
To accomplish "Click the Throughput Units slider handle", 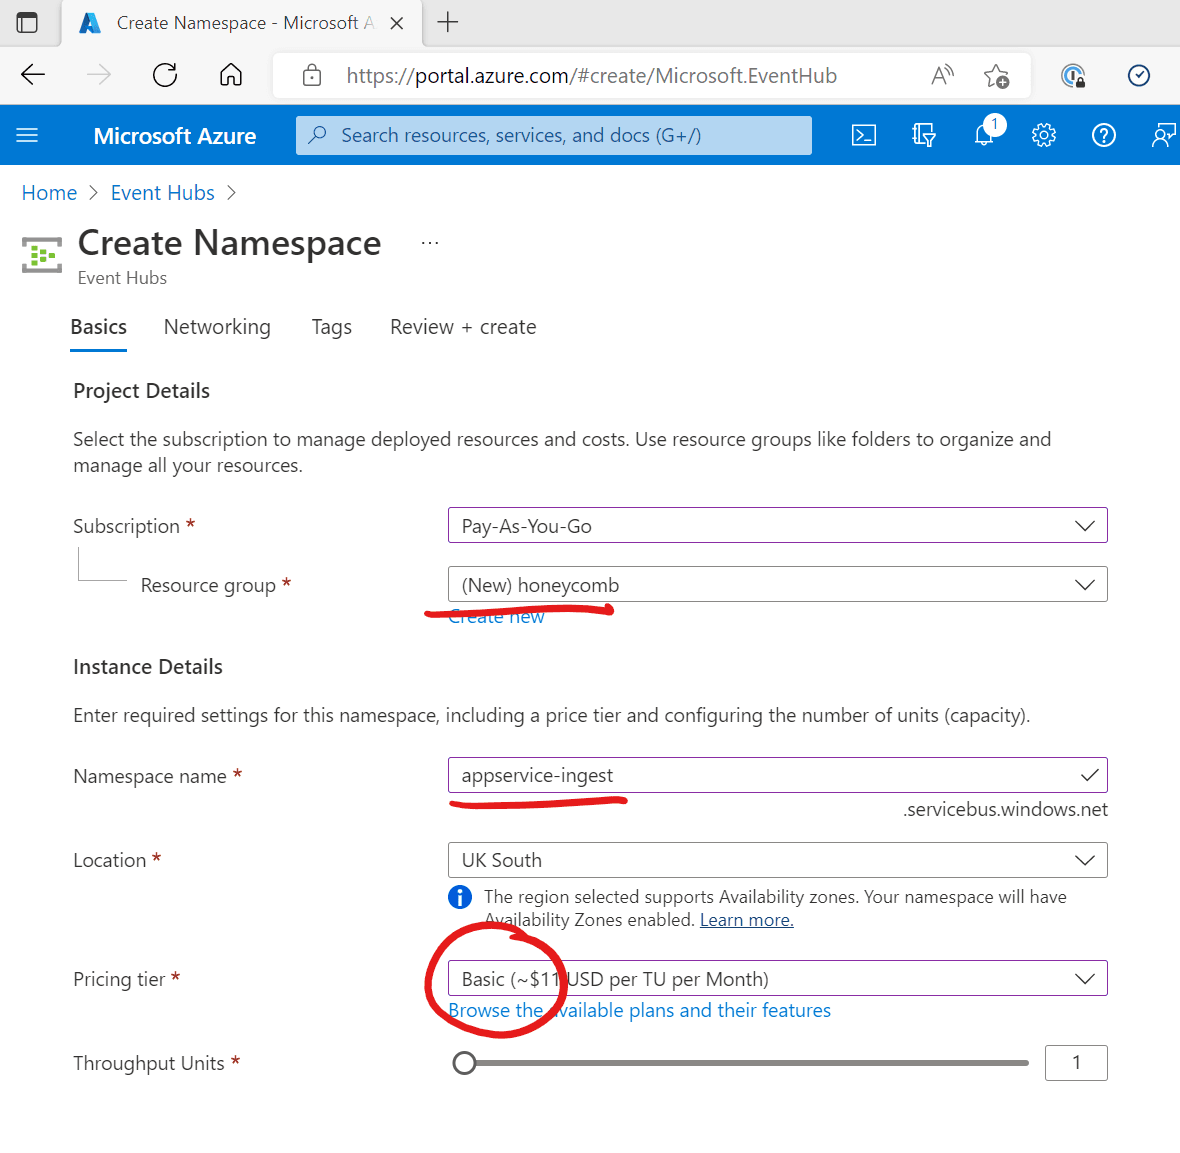I will tap(464, 1063).
